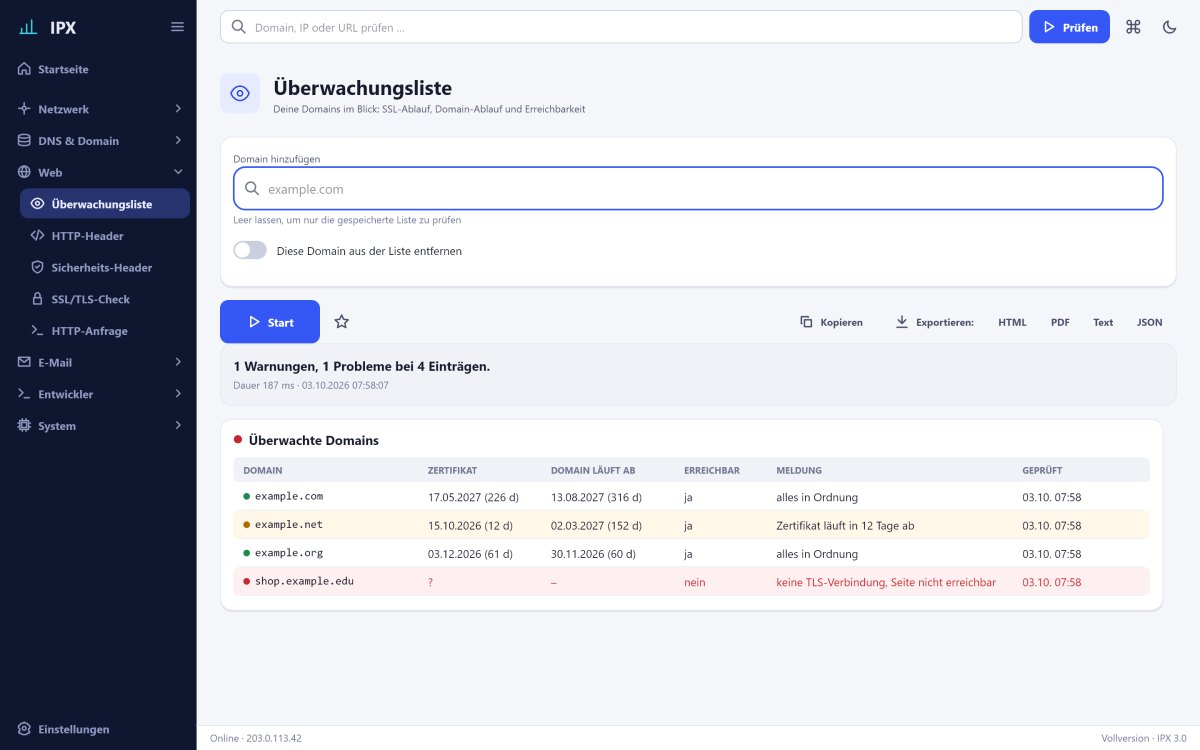Image resolution: width=1200 pixels, height=750 pixels.
Task: Click the System chip icon
Action: 25,426
